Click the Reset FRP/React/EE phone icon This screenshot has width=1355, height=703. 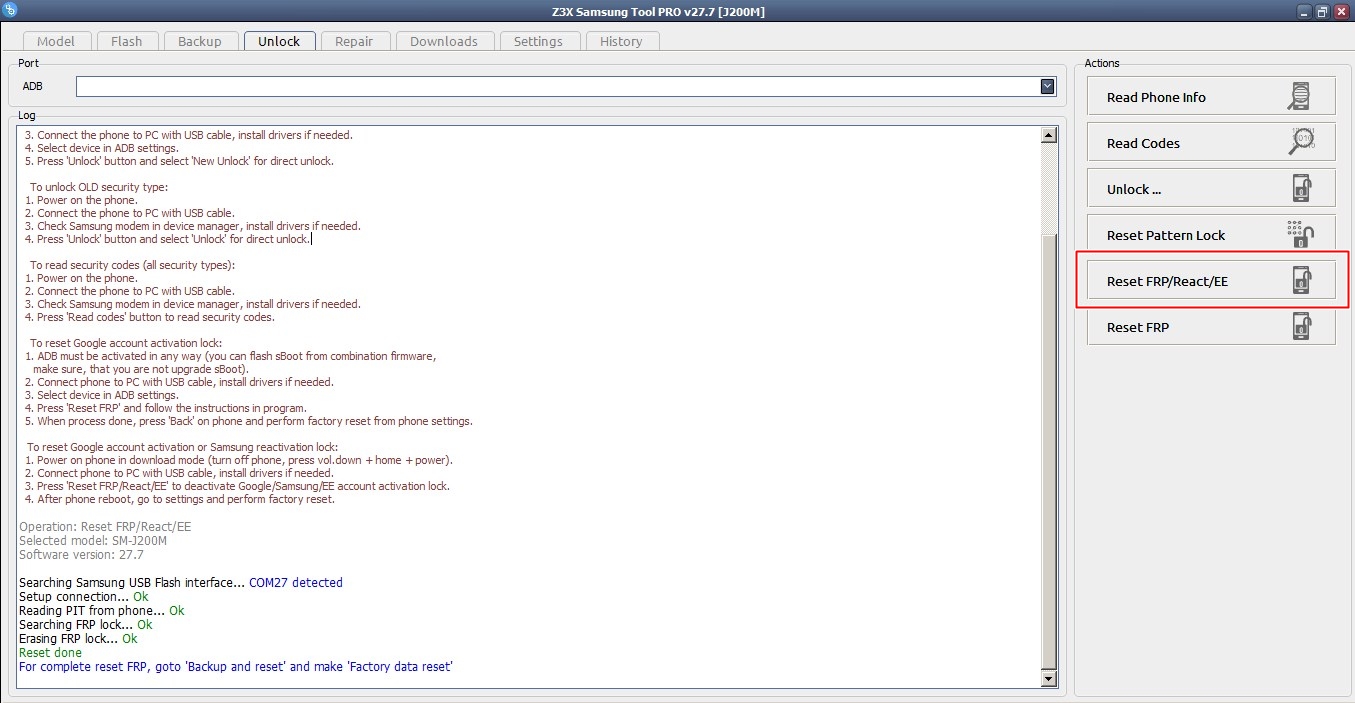pyautogui.click(x=1300, y=280)
